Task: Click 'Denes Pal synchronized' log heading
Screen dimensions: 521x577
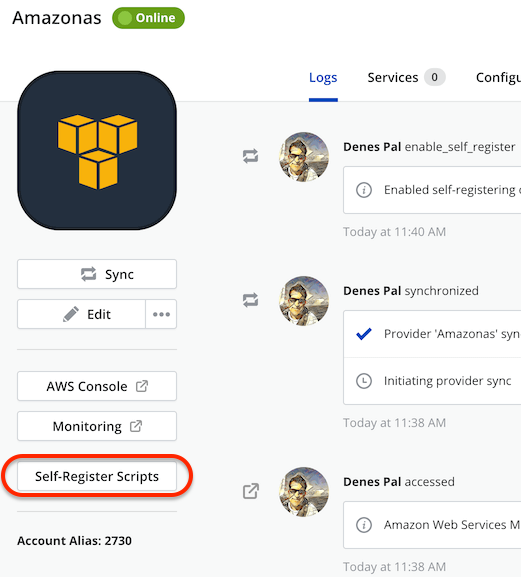Action: pyautogui.click(x=411, y=291)
